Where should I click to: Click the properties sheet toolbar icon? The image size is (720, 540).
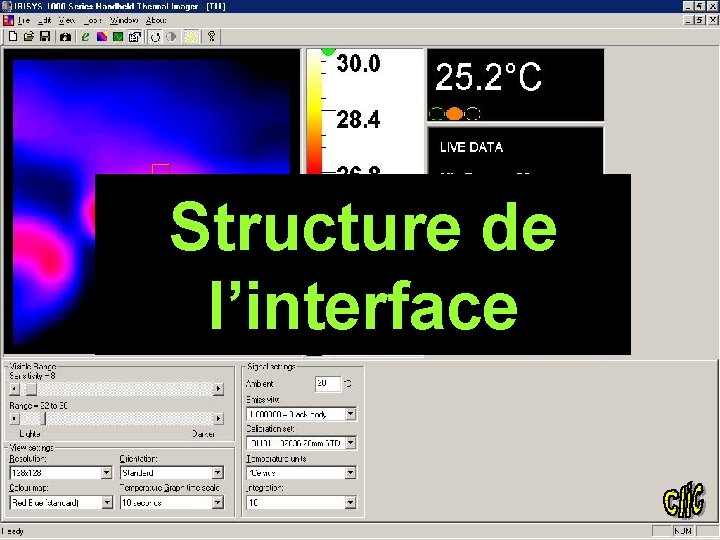pyautogui.click(x=135, y=37)
